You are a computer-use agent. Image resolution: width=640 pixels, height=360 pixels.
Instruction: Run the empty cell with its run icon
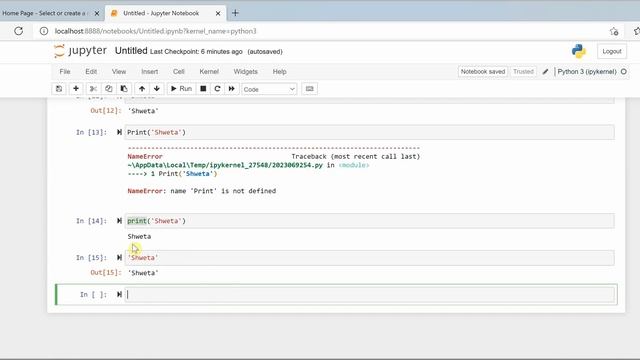coord(119,294)
